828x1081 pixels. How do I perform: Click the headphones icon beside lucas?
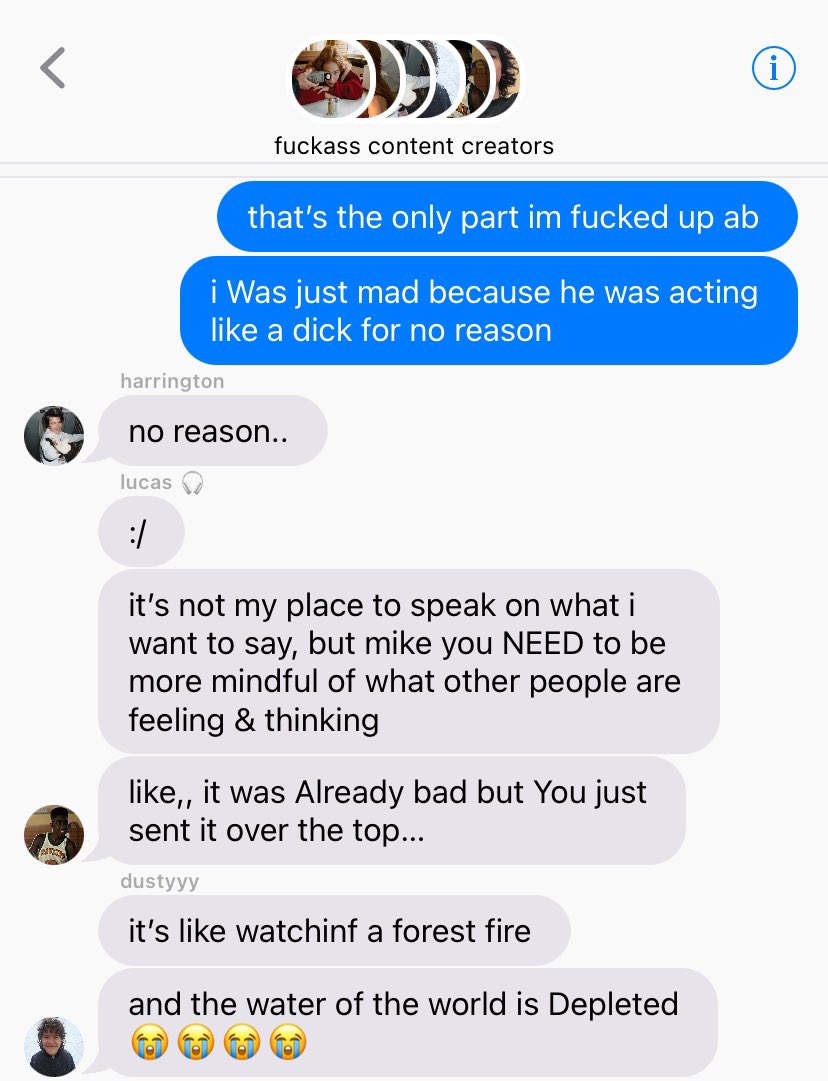coord(192,483)
